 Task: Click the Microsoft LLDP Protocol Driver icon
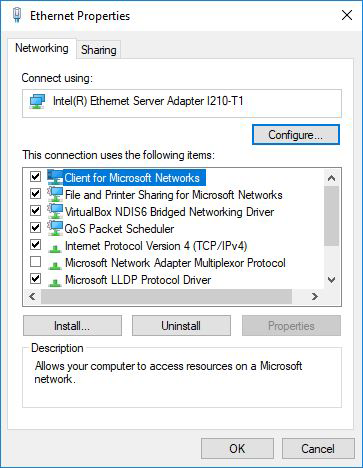point(55,282)
